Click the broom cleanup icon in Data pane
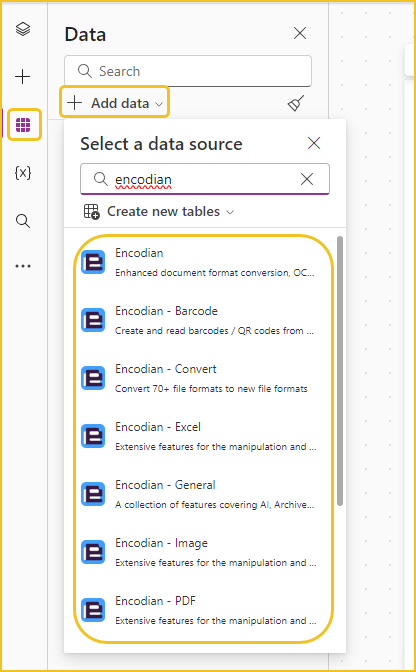 click(296, 103)
